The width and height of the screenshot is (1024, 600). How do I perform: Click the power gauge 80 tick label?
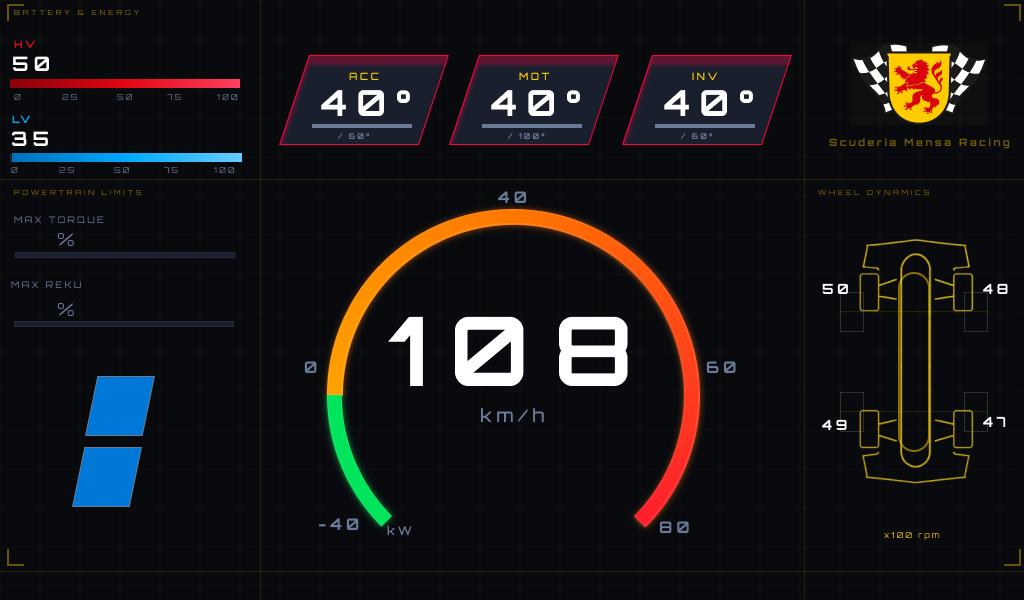675,528
